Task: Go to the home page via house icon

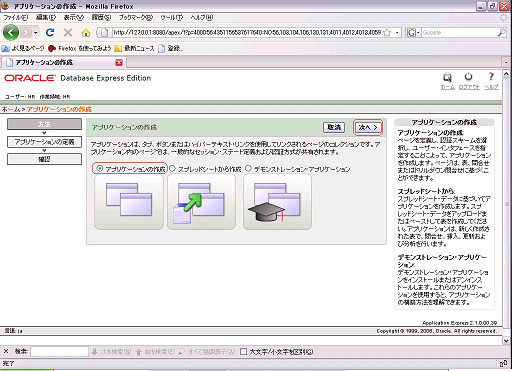Action: tap(86, 33)
